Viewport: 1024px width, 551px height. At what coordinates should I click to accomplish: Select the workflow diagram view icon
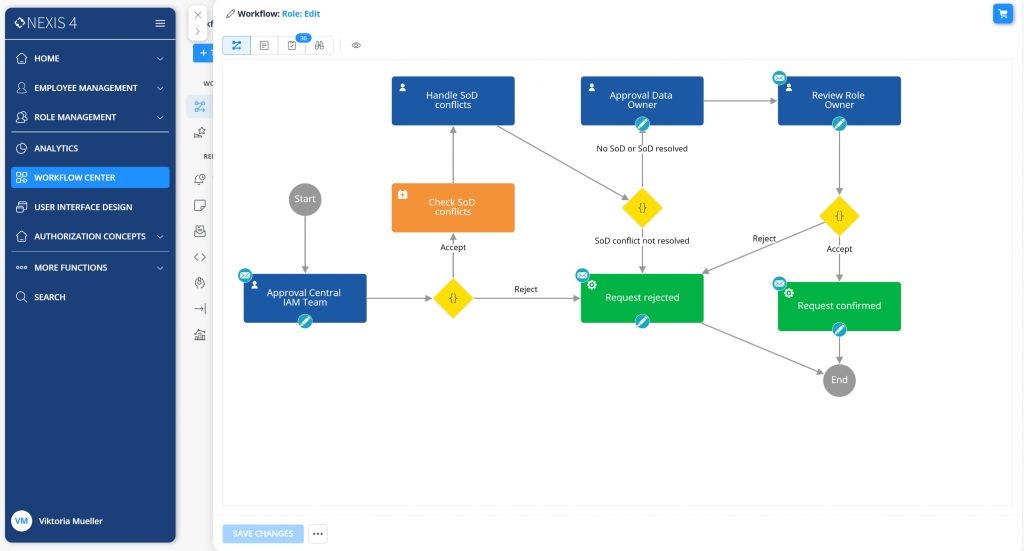point(237,45)
